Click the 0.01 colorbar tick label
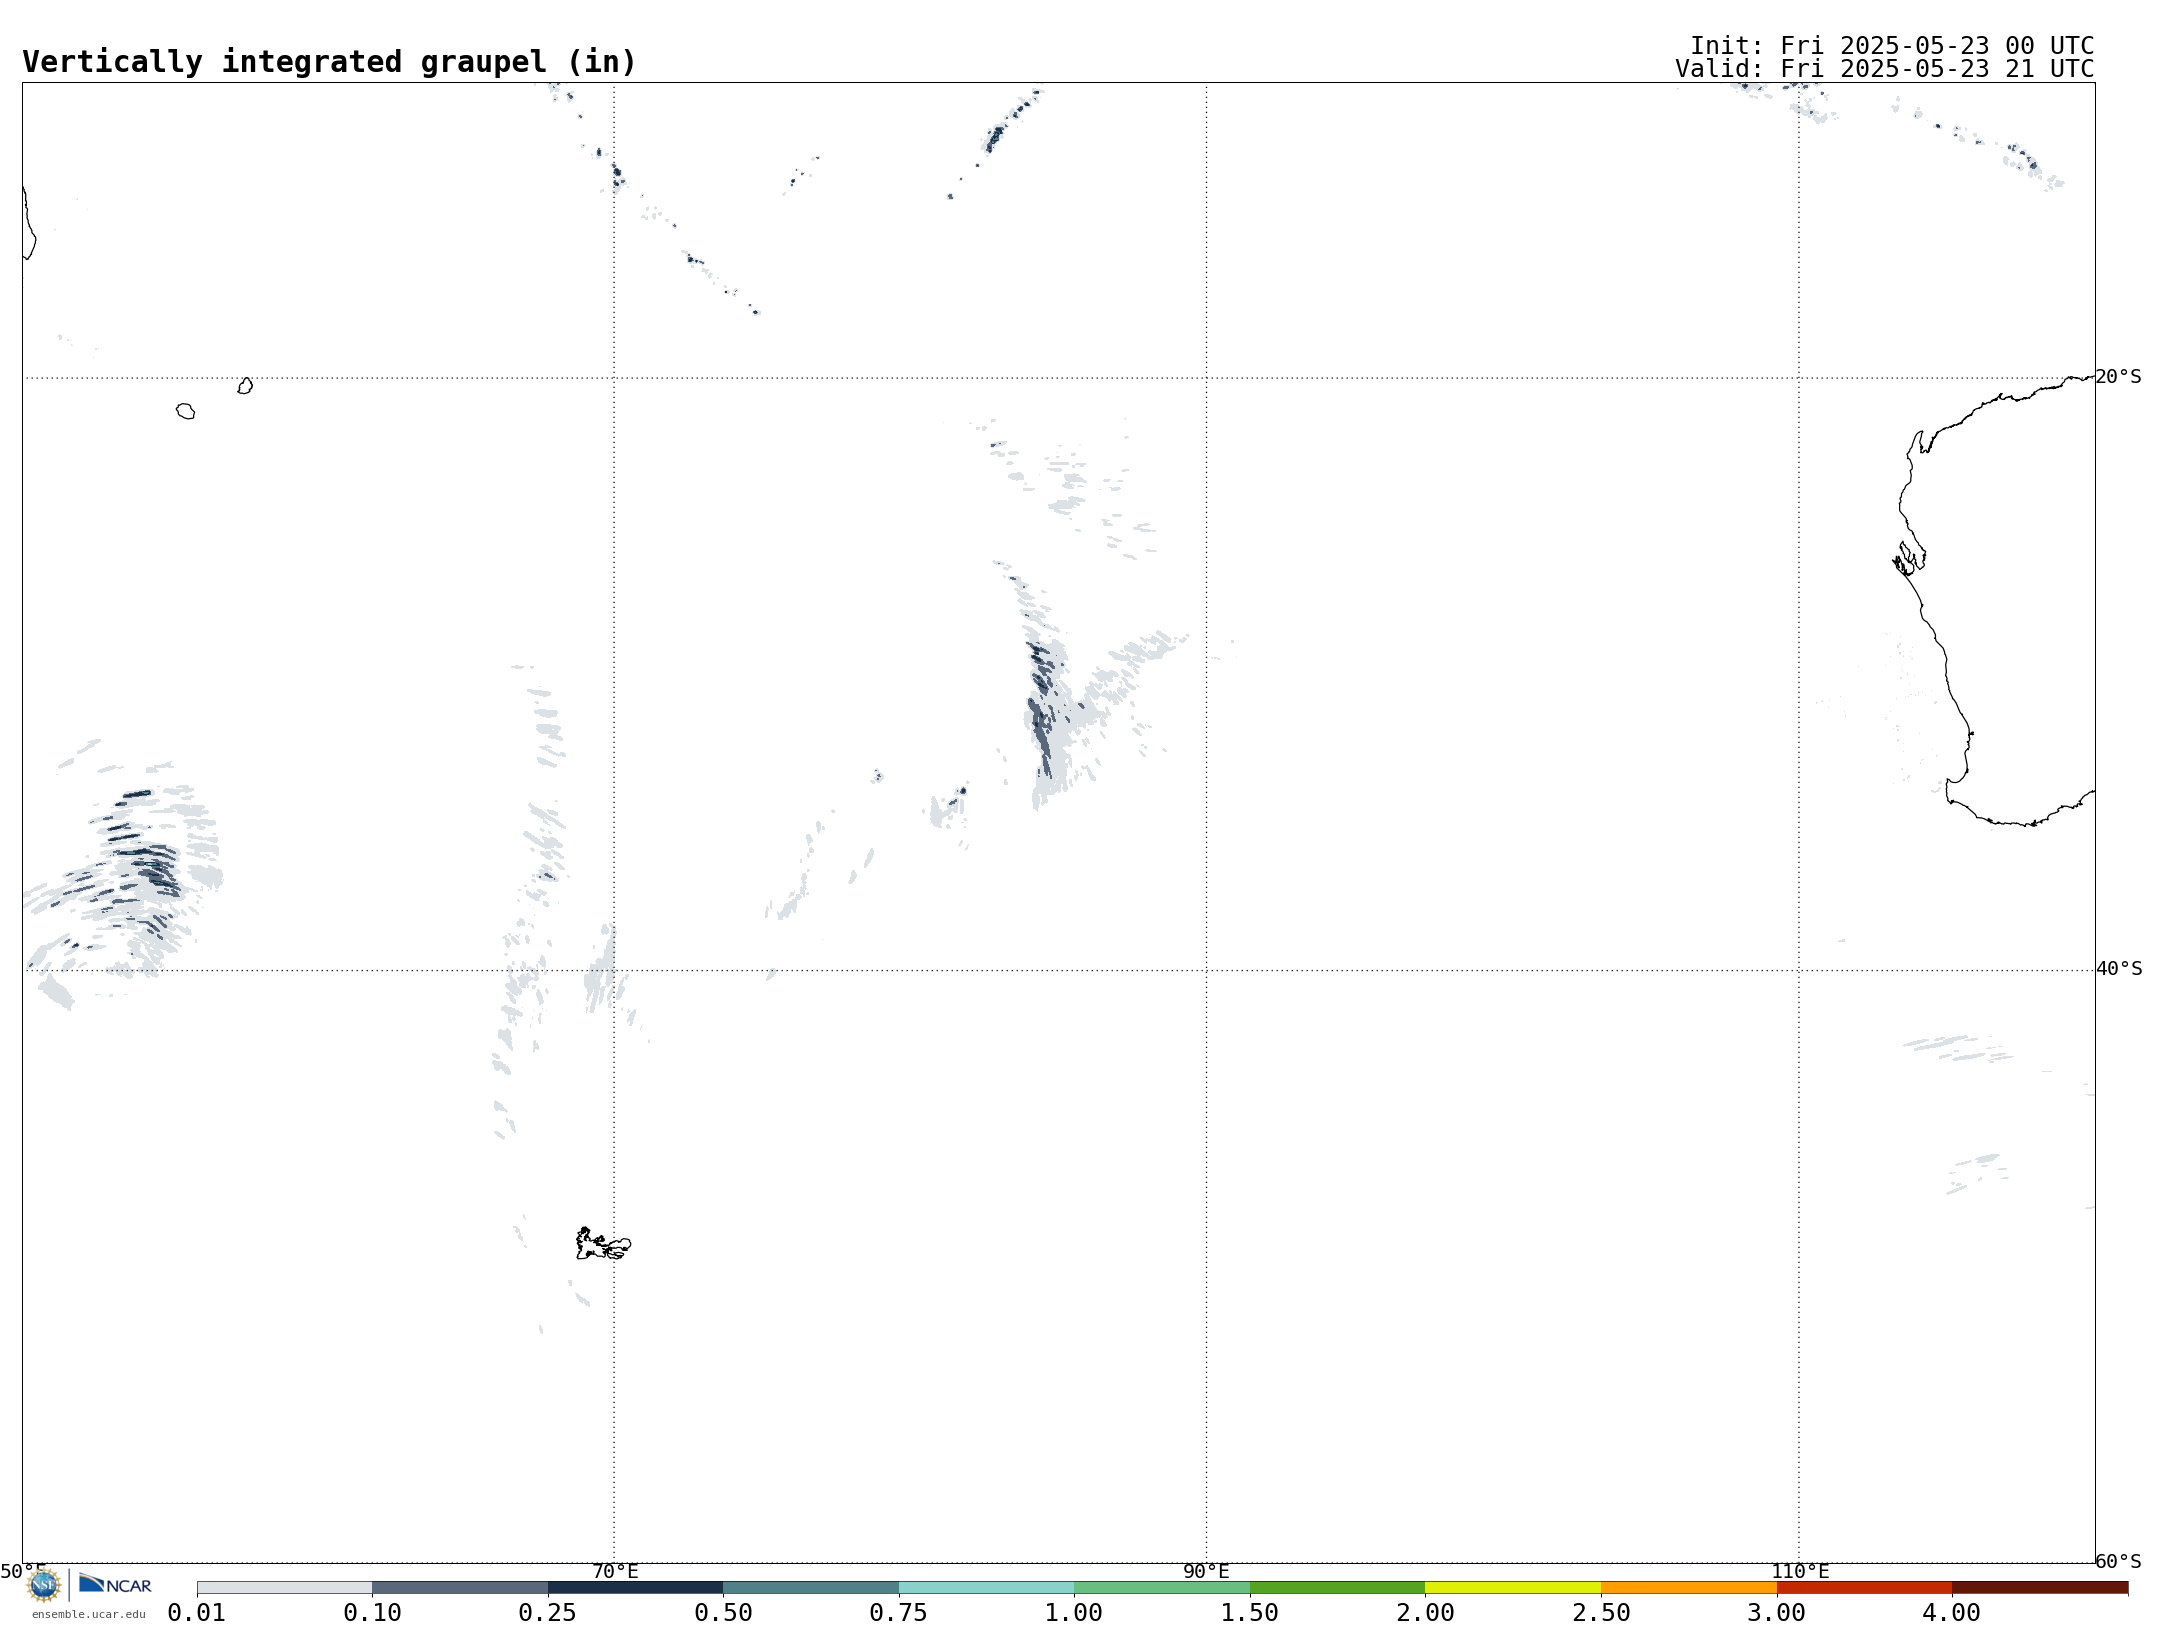 [x=197, y=1613]
